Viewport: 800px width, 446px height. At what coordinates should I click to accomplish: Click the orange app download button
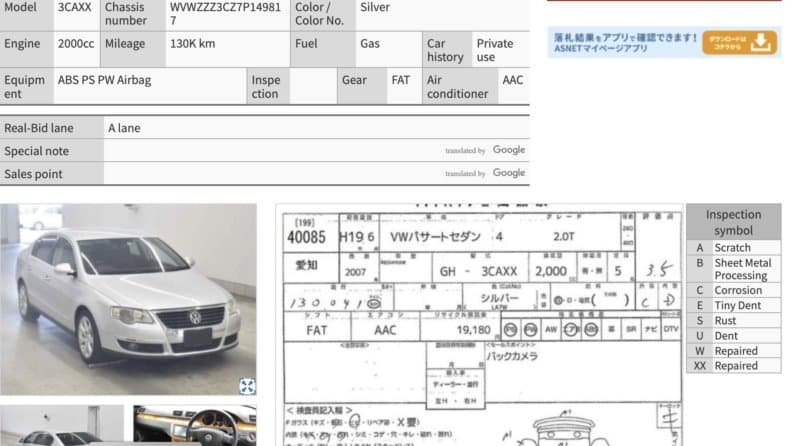[x=739, y=42]
